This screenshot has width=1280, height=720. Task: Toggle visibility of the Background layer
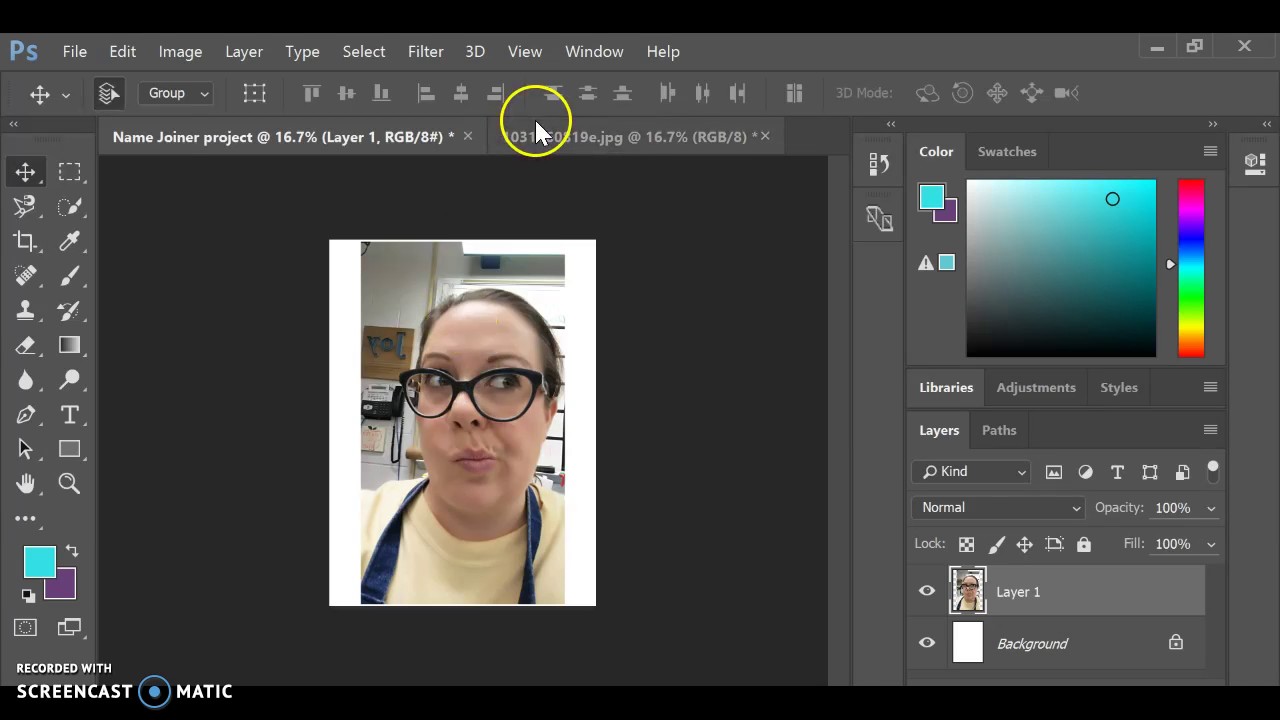(927, 643)
